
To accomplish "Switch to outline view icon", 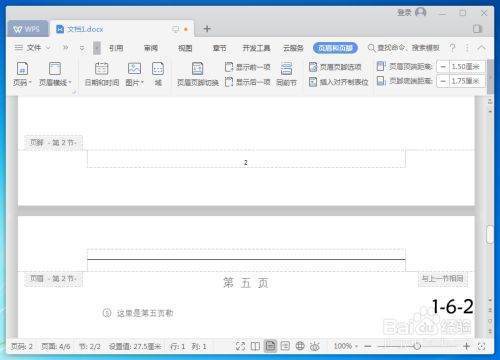I will point(285,346).
